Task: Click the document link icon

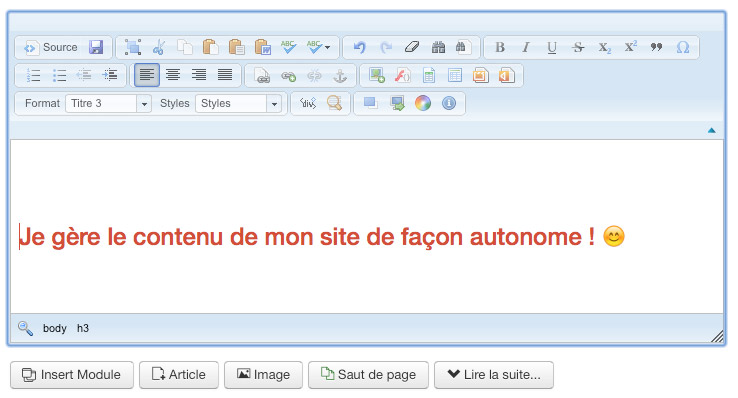Action: [x=262, y=75]
